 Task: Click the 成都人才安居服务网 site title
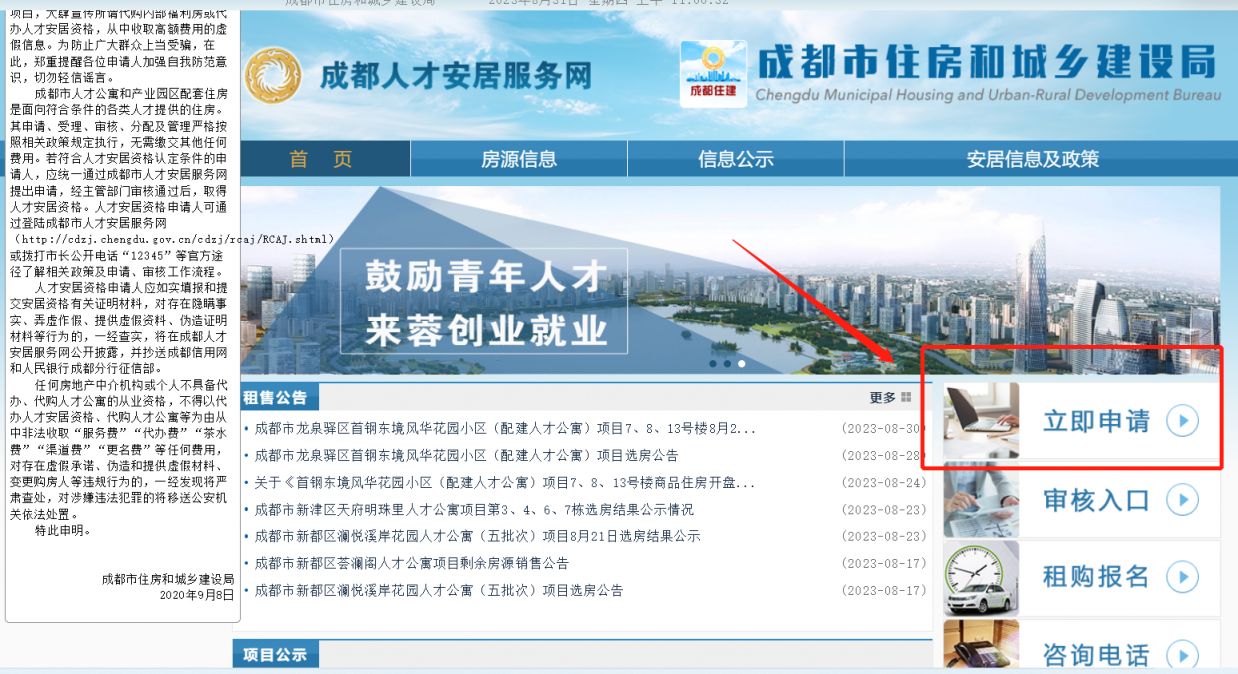[x=456, y=76]
